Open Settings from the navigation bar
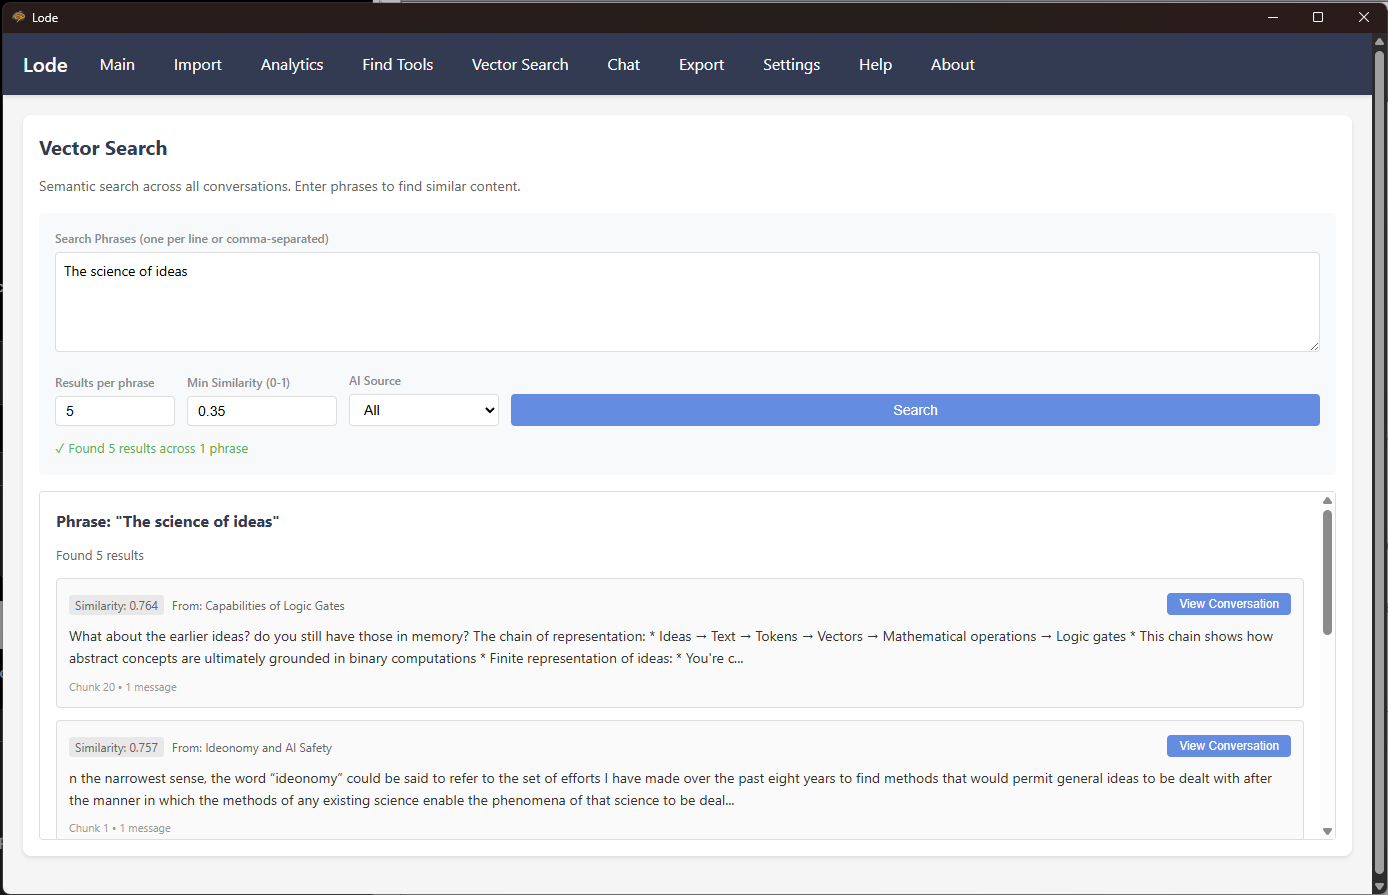 pos(791,64)
